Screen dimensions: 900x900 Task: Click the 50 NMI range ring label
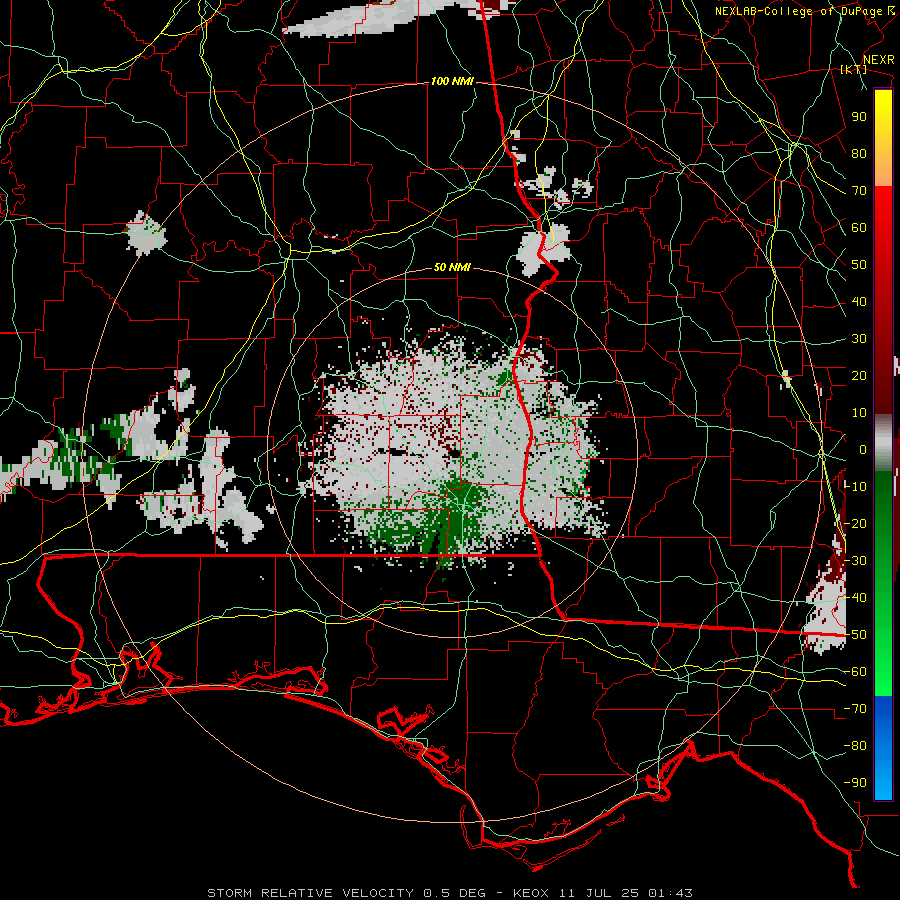pos(452,267)
